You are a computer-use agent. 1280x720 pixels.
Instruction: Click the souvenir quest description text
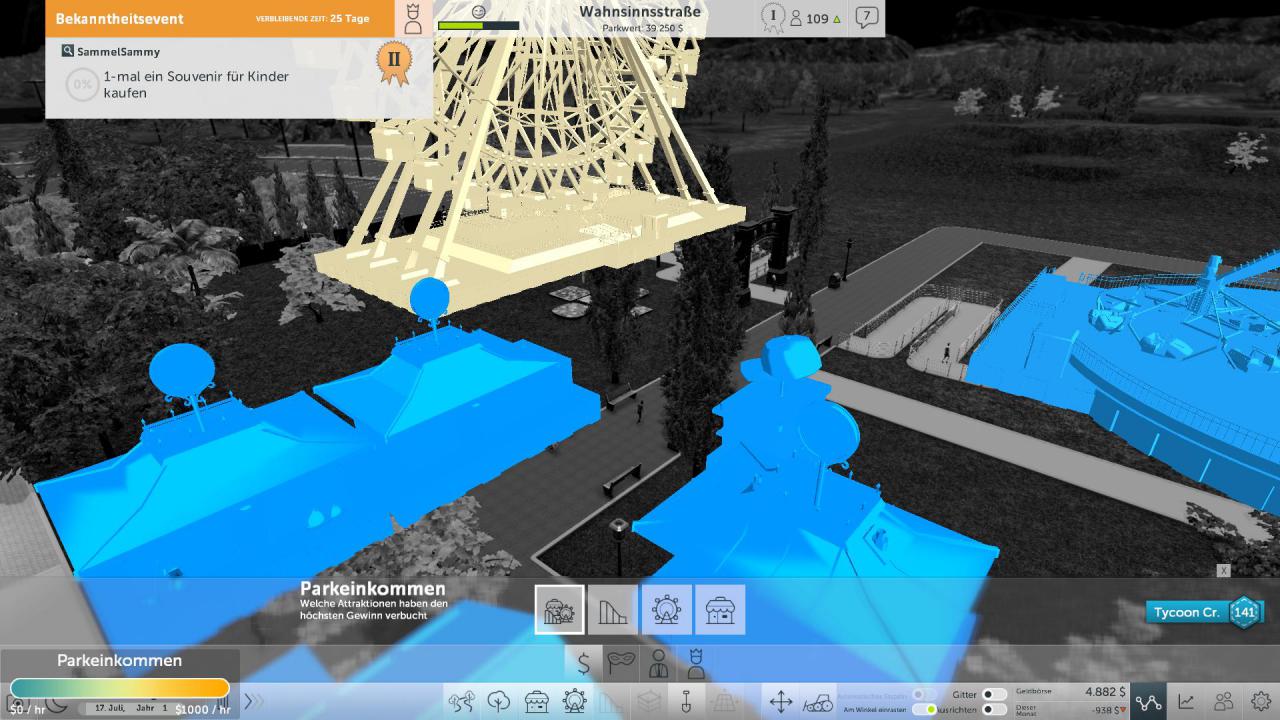[x=196, y=85]
